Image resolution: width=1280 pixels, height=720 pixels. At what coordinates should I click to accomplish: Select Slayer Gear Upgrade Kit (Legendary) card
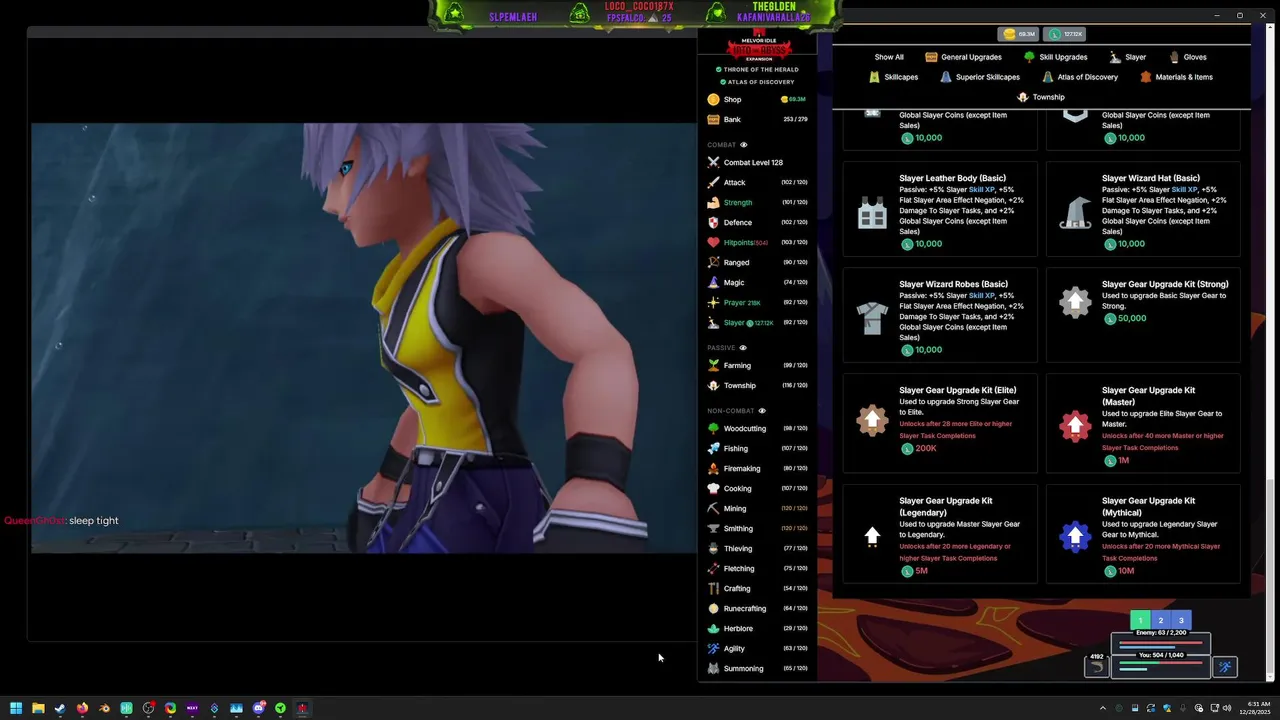click(940, 534)
